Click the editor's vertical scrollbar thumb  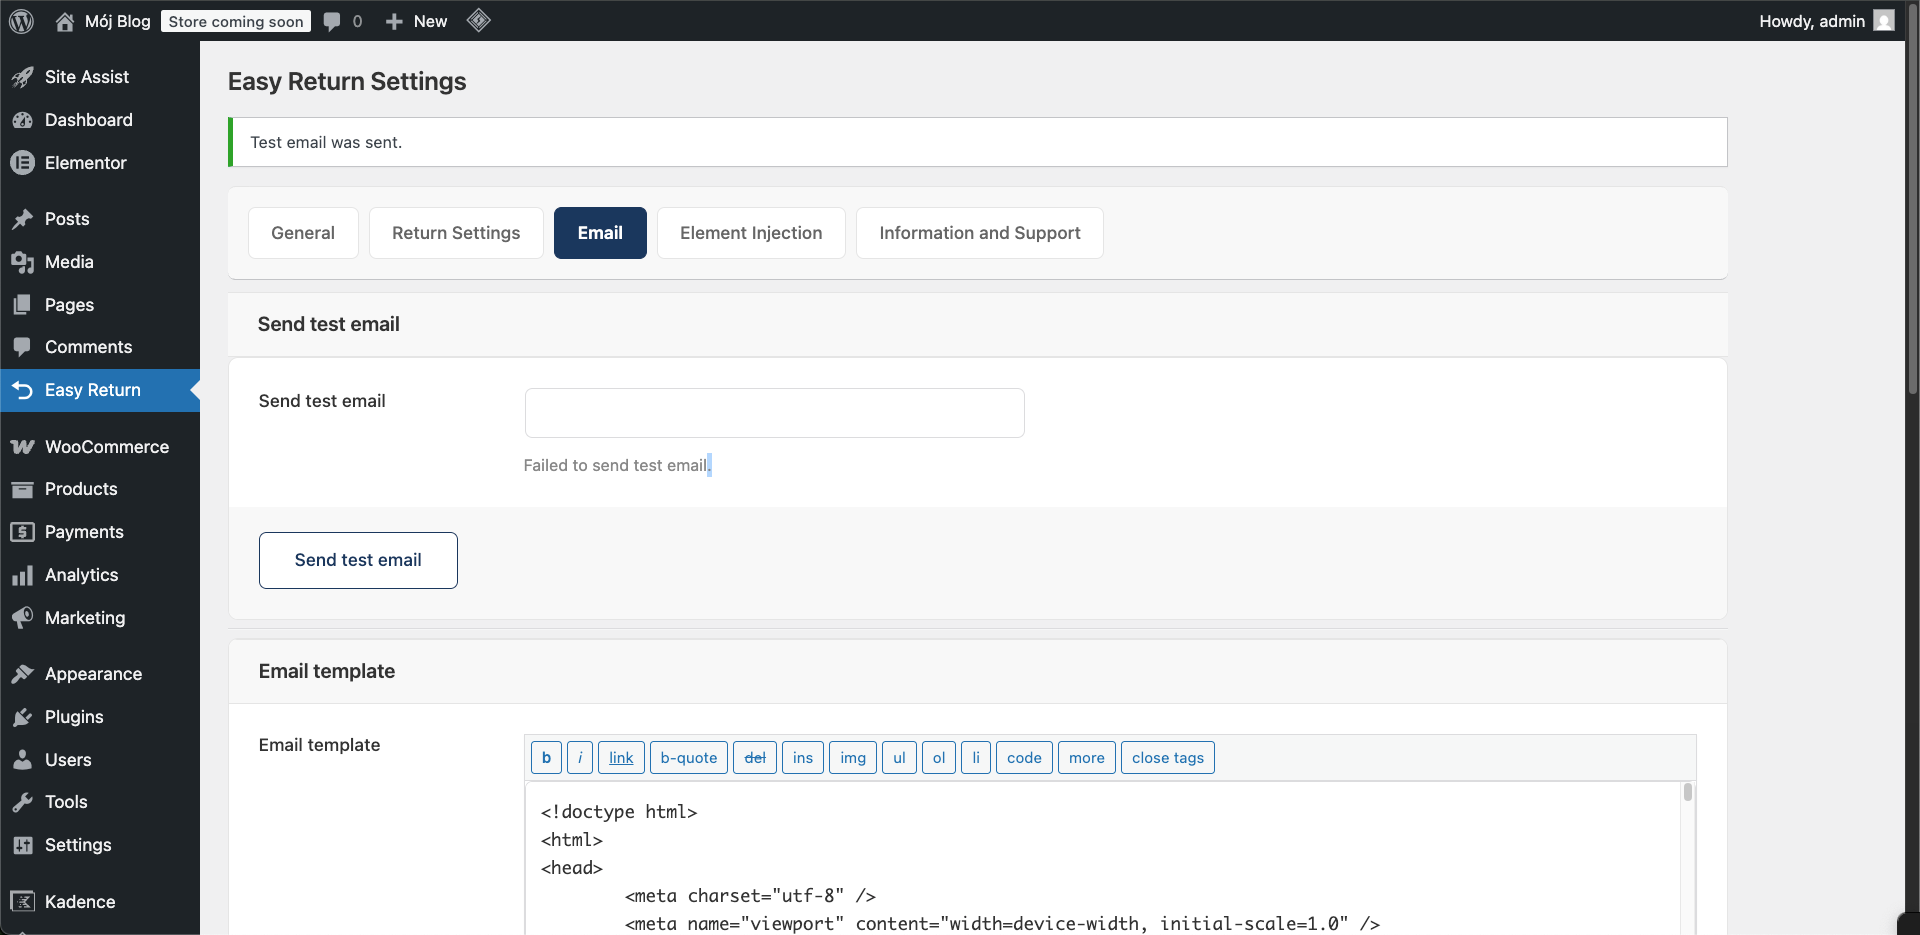(1688, 793)
